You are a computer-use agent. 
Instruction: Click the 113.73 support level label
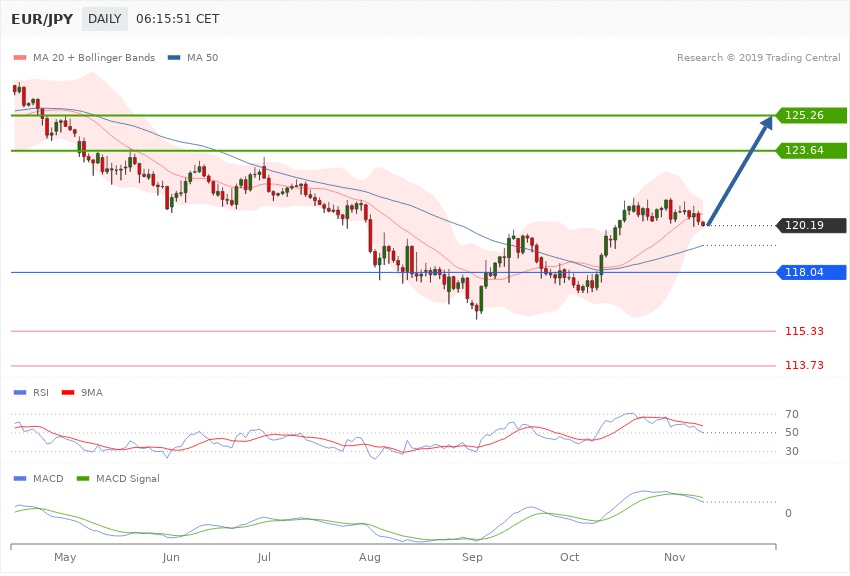804,366
